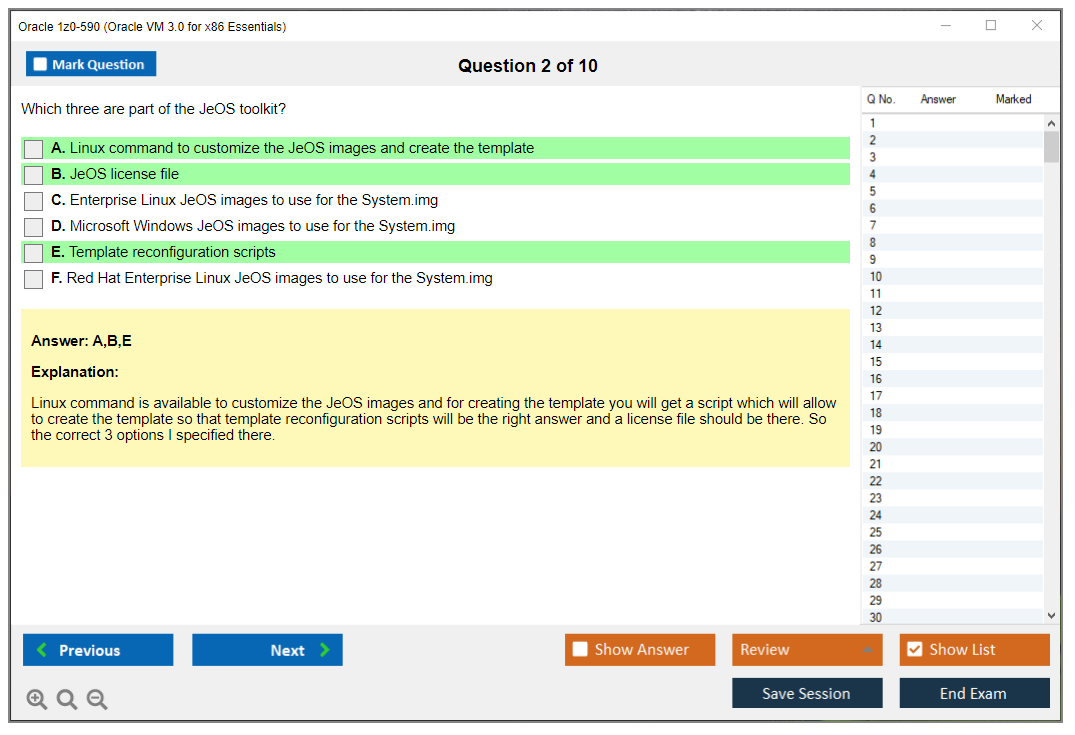Click the Save Session button
1075x735 pixels.
[x=807, y=693]
